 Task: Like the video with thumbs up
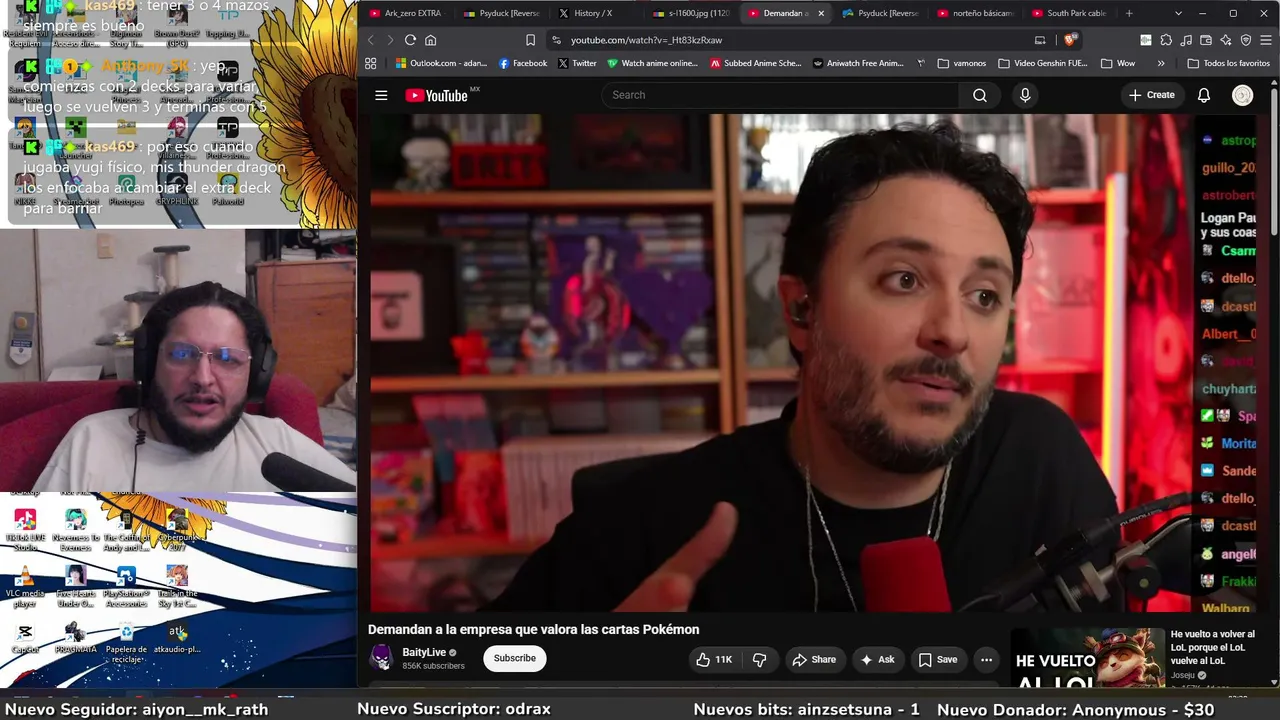pyautogui.click(x=714, y=659)
